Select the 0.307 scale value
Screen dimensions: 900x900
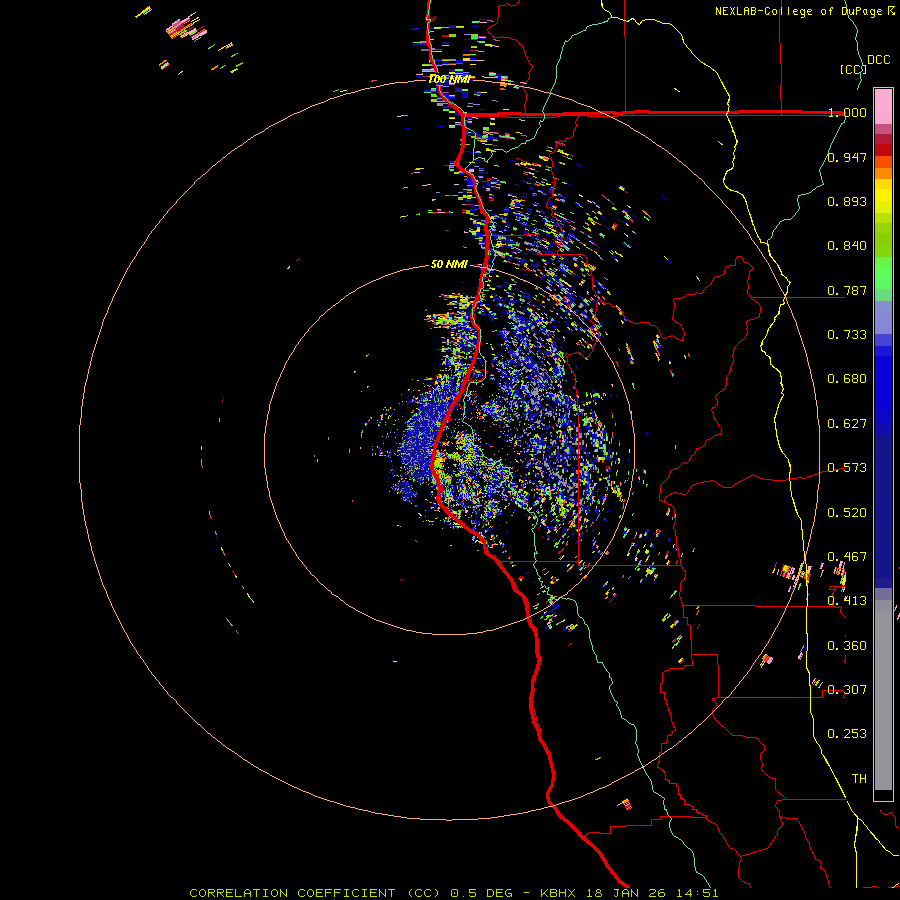click(847, 690)
